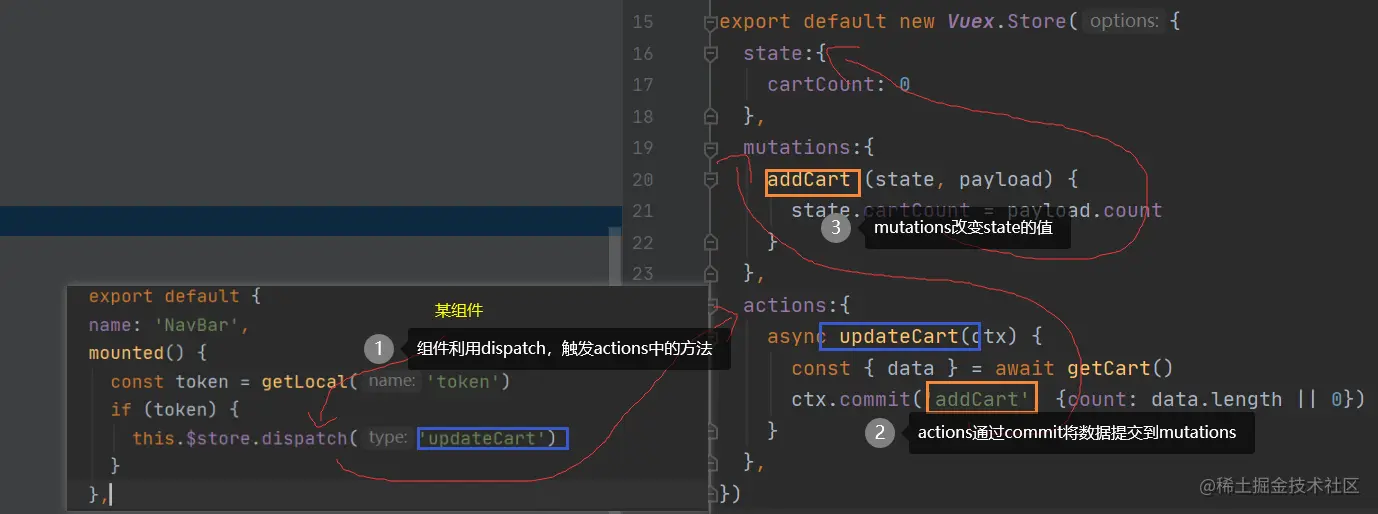The image size is (1378, 514).
Task: Collapse the export default block fold marker on line 15
Action: pyautogui.click(x=710, y=22)
